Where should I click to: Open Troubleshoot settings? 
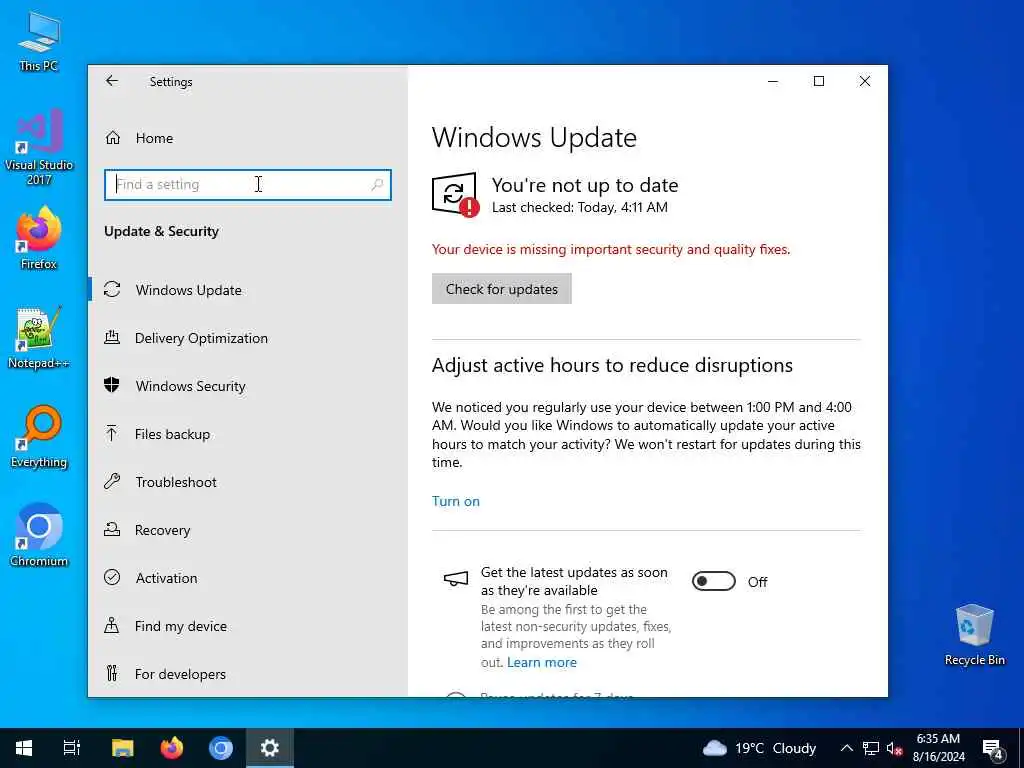[x=248, y=482]
